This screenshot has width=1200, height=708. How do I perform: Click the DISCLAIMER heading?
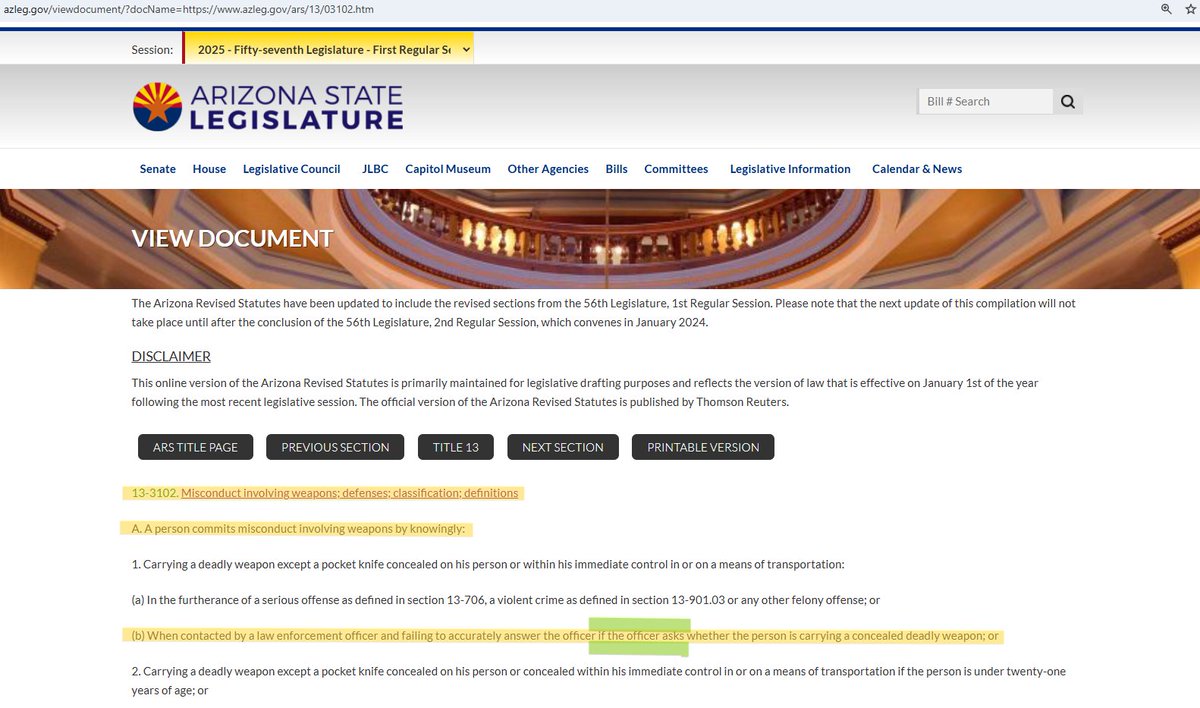[x=171, y=357]
